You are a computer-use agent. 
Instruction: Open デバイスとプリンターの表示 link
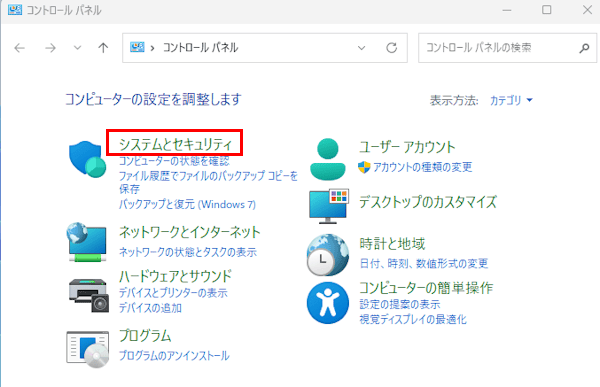pos(173,293)
